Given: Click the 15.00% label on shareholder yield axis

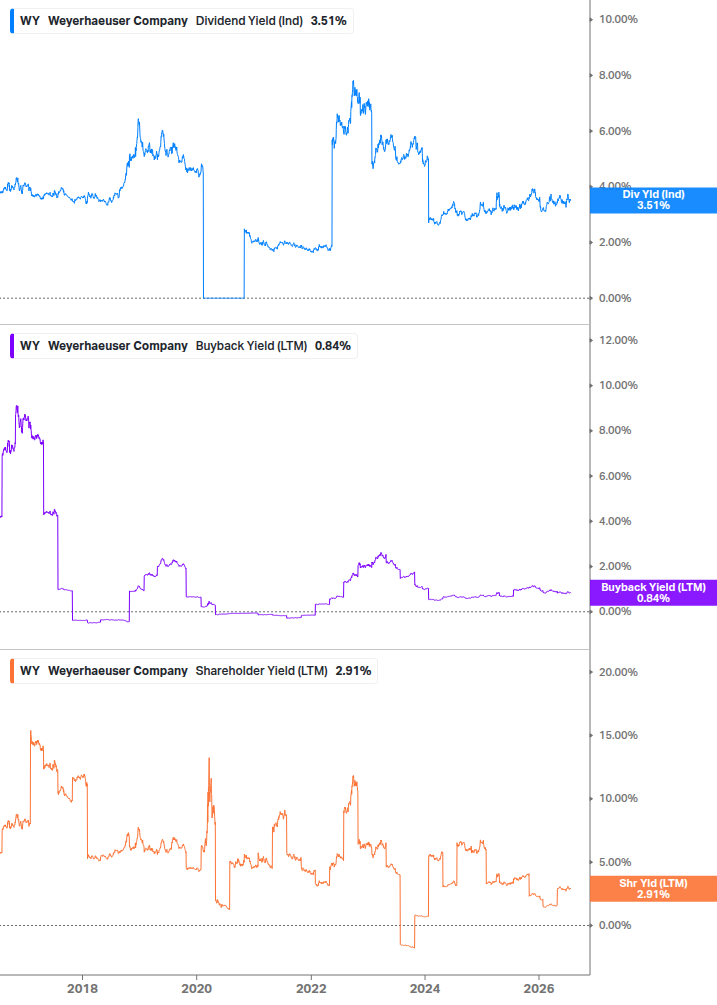Looking at the screenshot, I should click(x=618, y=735).
